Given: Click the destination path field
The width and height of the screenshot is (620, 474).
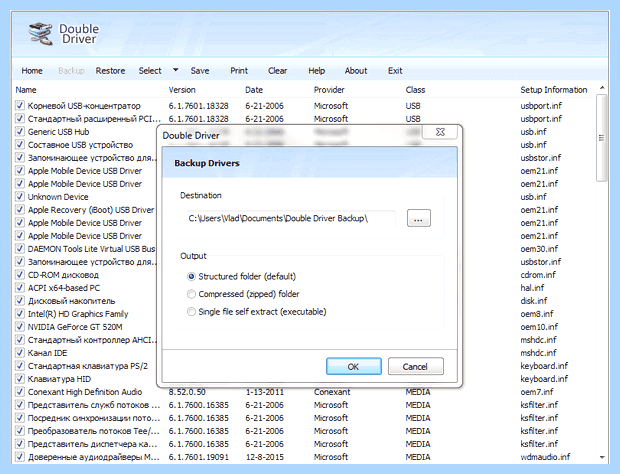Looking at the screenshot, I should [x=291, y=218].
